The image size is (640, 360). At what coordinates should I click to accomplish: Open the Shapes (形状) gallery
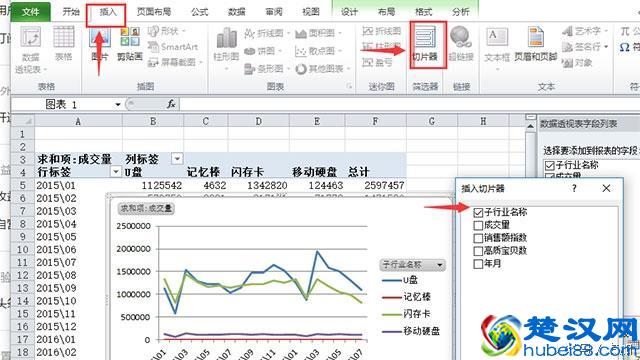(167, 31)
